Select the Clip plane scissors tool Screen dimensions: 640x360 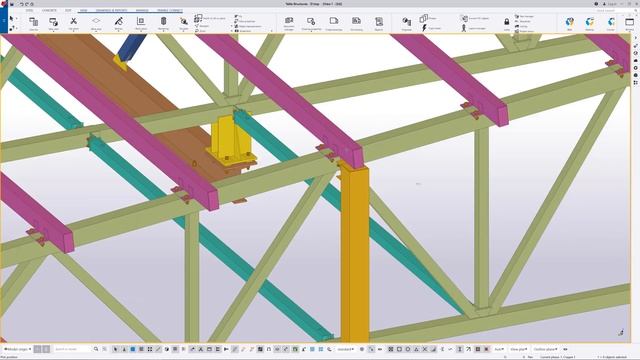click(x=73, y=23)
